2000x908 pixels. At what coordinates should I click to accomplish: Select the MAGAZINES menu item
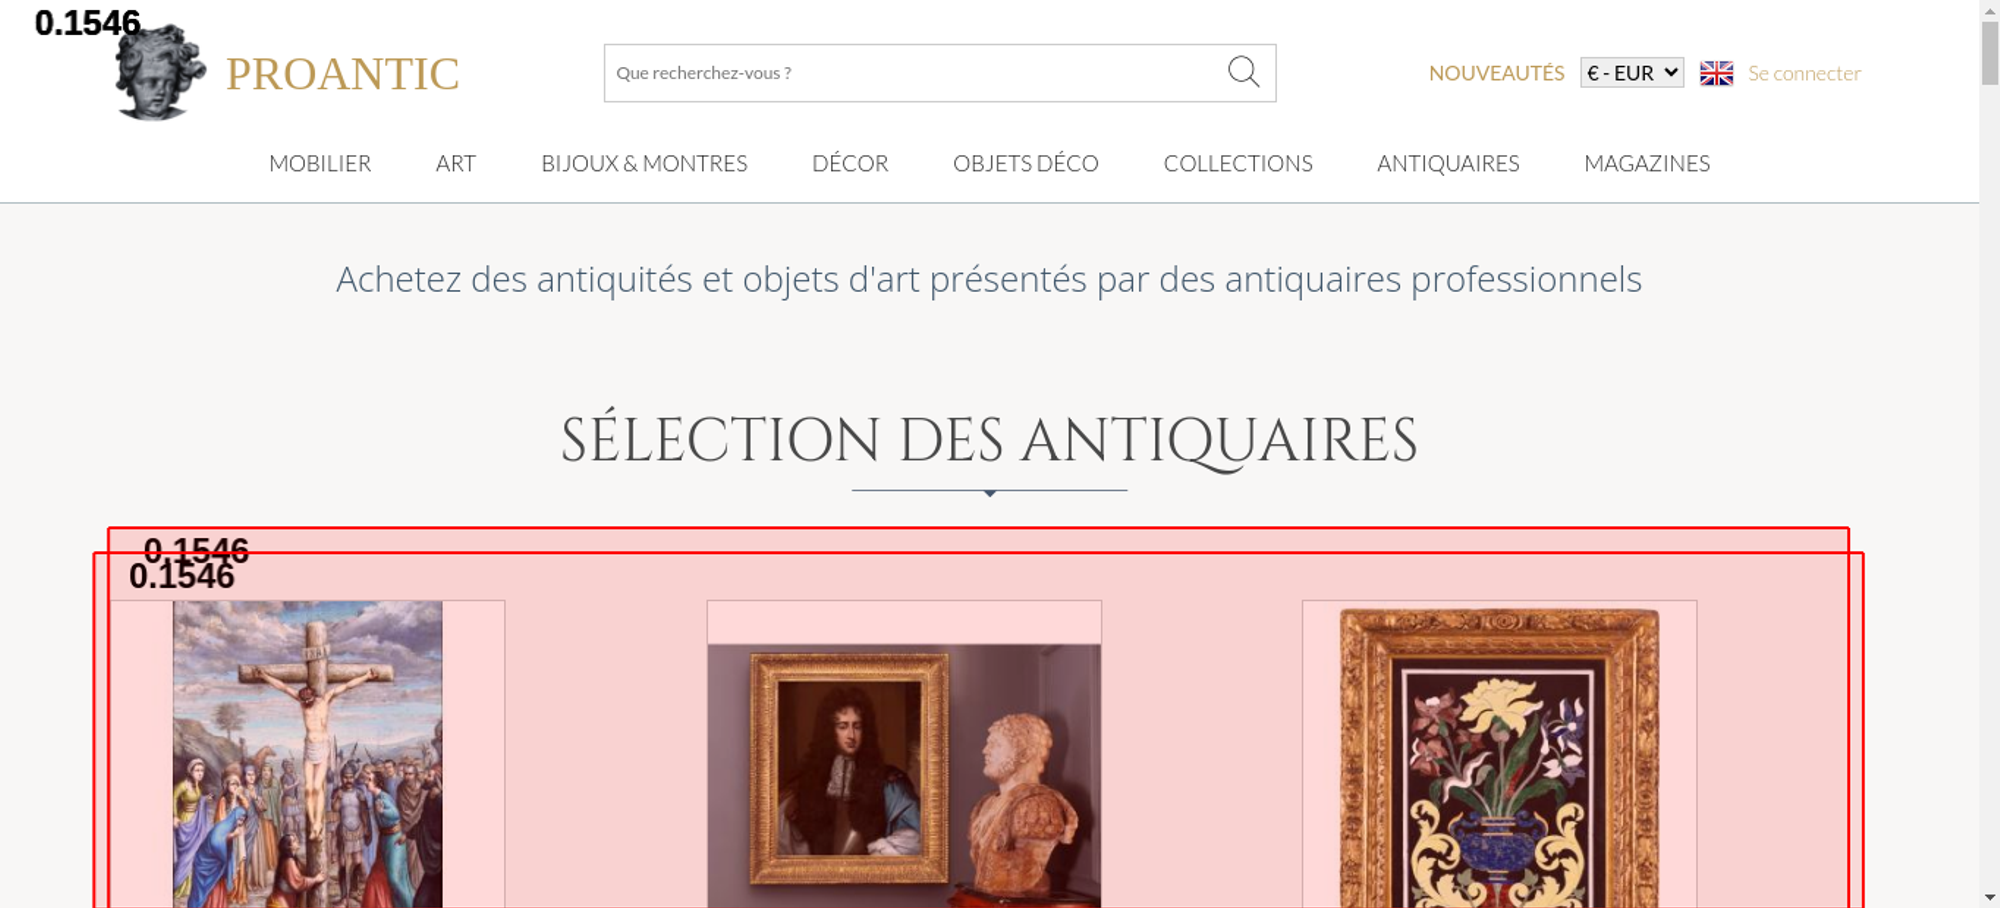[x=1647, y=163]
